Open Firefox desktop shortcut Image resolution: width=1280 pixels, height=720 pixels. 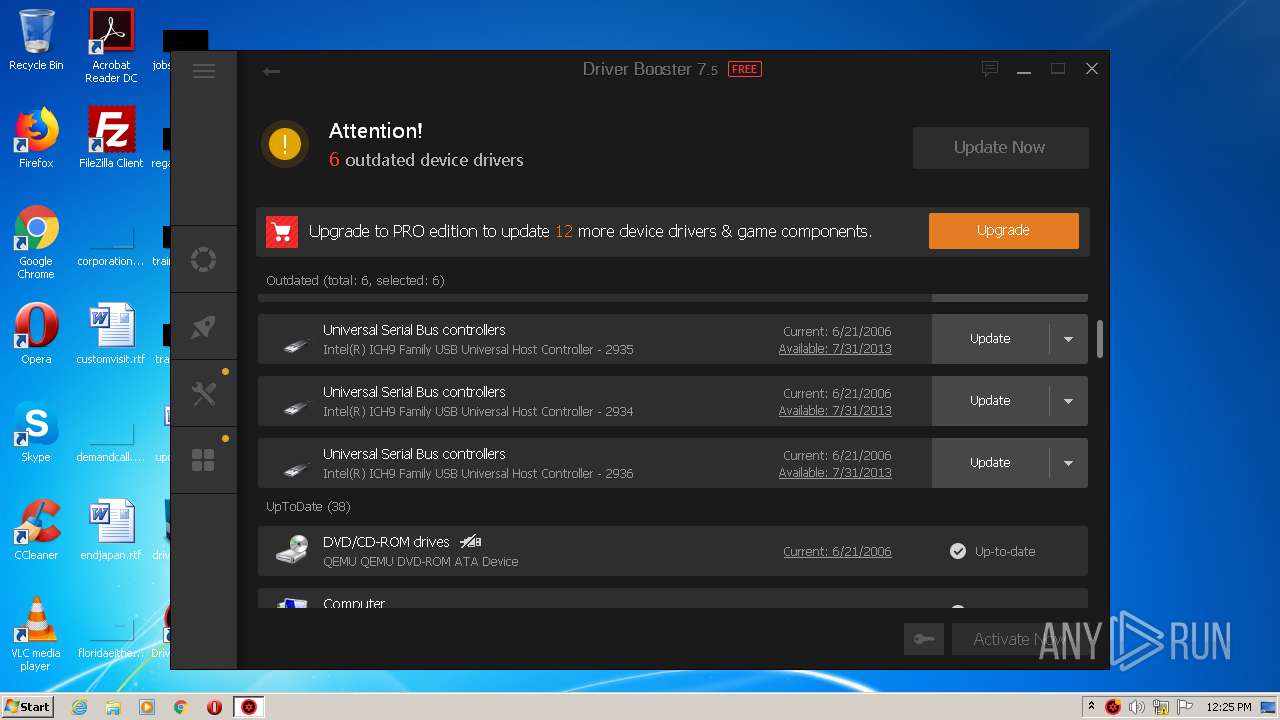click(x=36, y=138)
